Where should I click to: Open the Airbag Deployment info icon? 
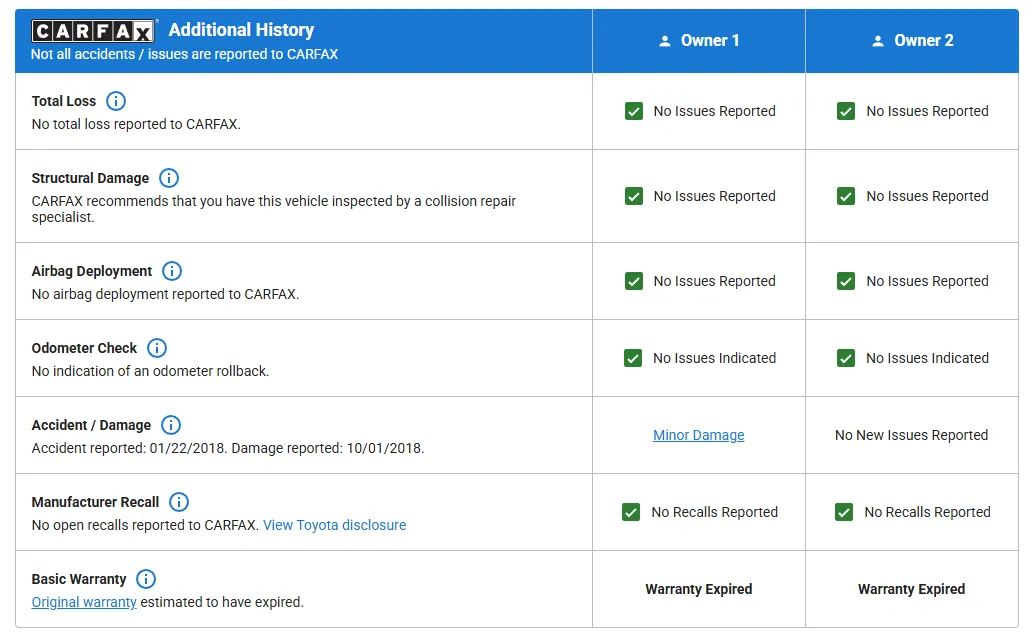click(x=172, y=270)
